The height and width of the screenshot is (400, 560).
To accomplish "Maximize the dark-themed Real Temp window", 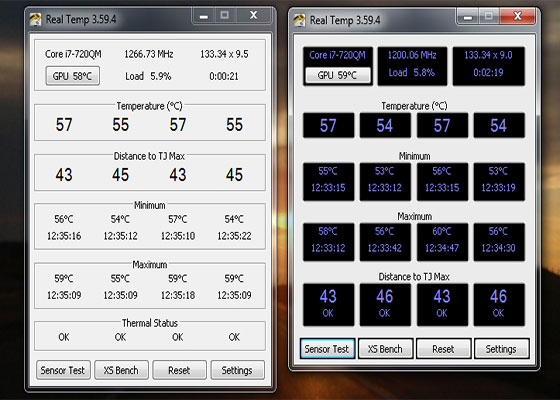I will tap(489, 16).
